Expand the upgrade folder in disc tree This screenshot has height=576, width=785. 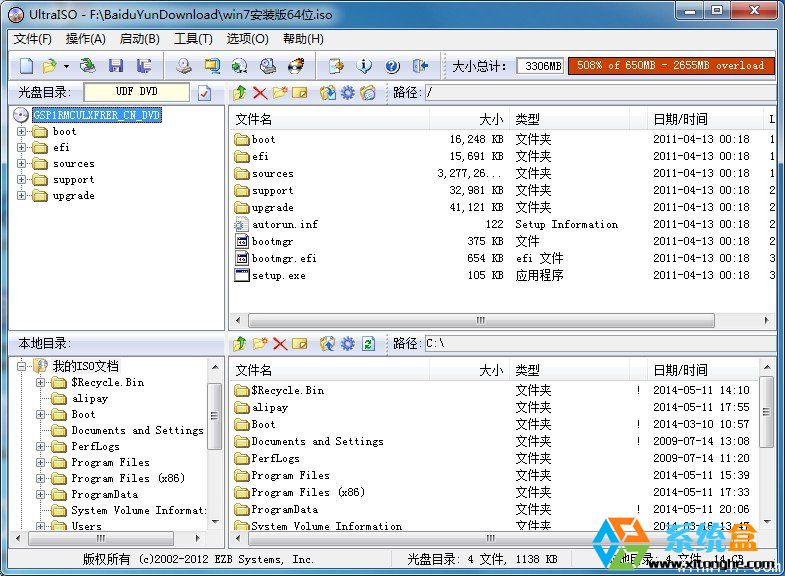(22, 196)
